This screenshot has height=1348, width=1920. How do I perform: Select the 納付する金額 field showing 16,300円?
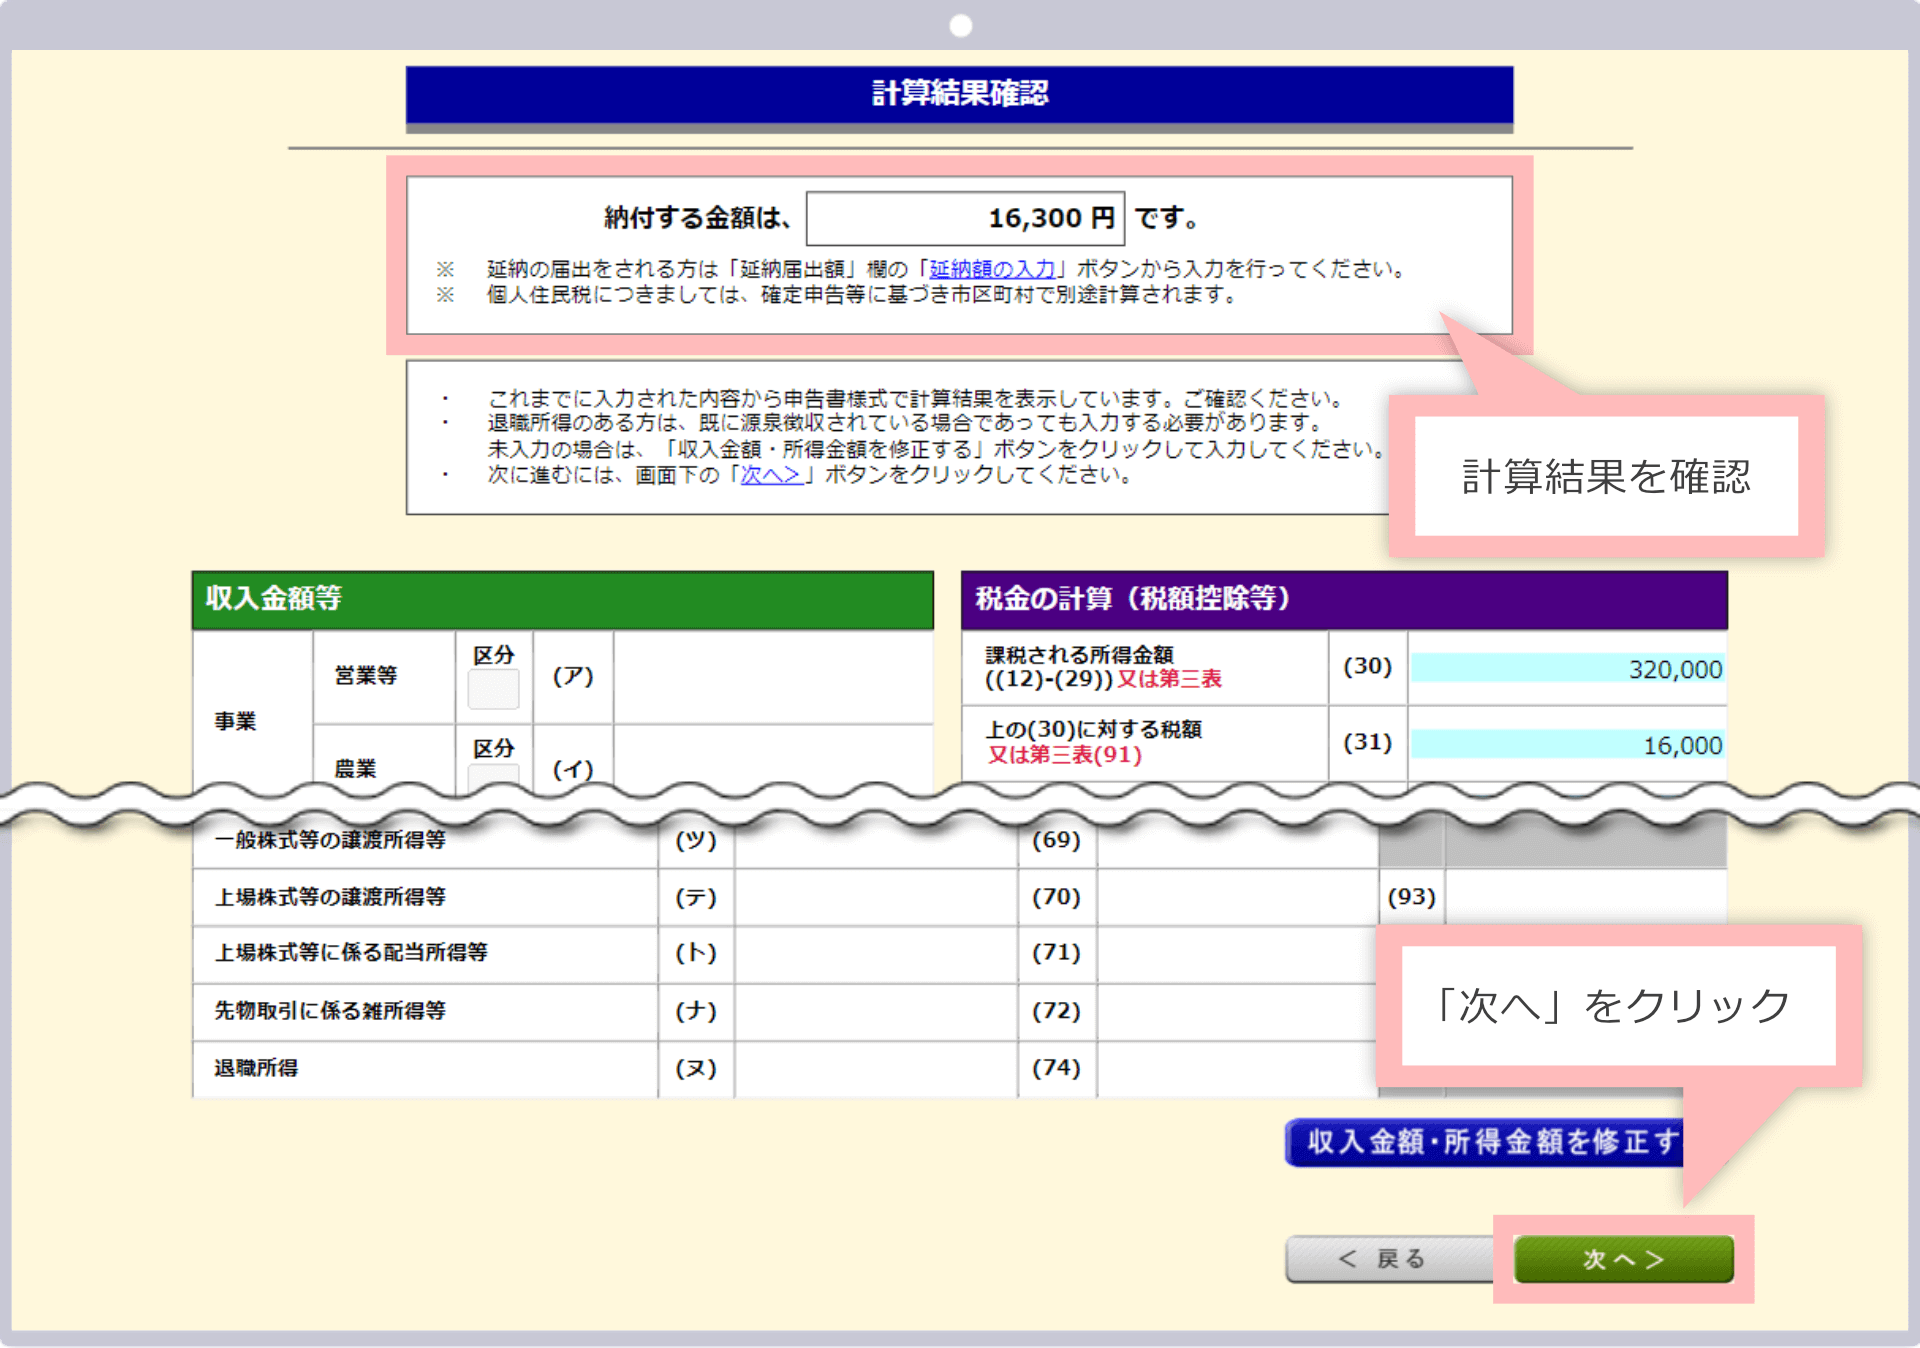[x=965, y=217]
